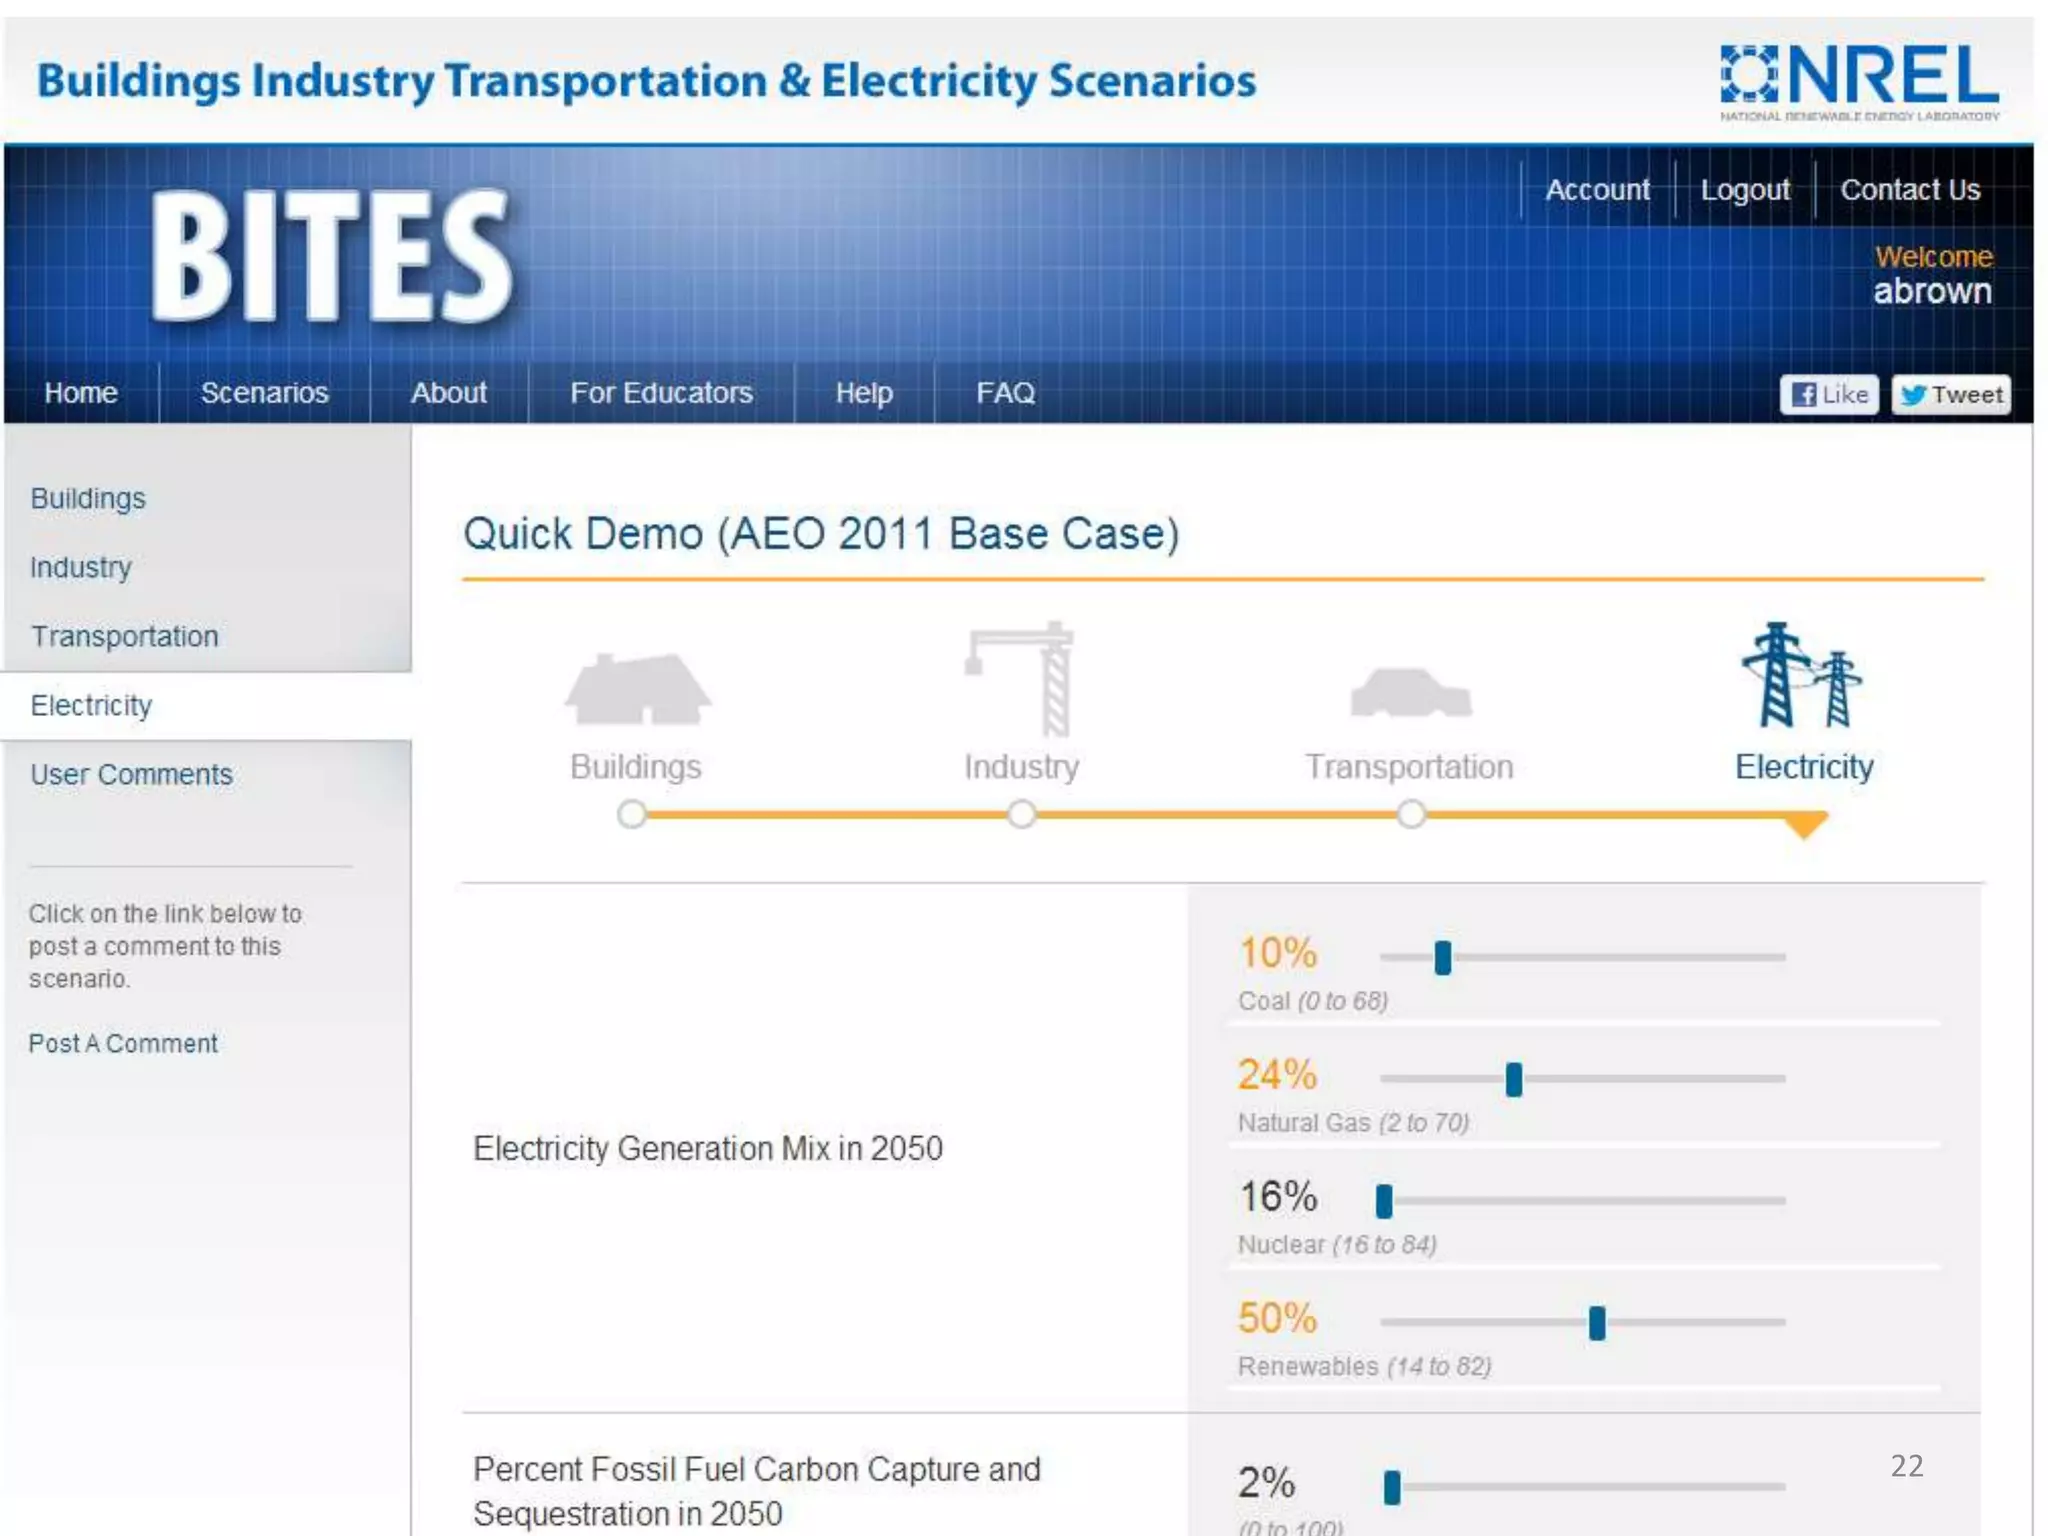
Task: Click the Post A Comment link
Action: (x=123, y=1043)
